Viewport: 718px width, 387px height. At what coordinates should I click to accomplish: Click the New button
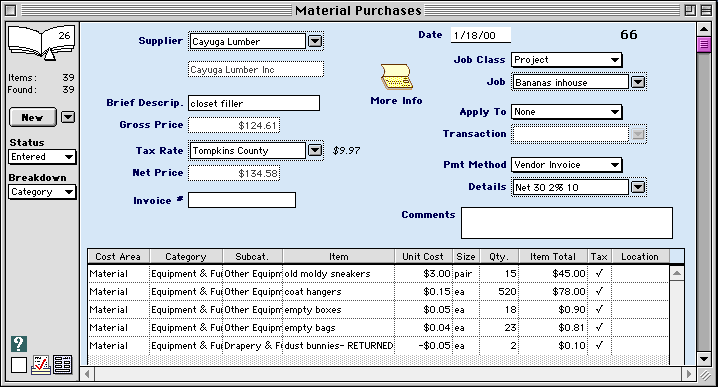33,117
